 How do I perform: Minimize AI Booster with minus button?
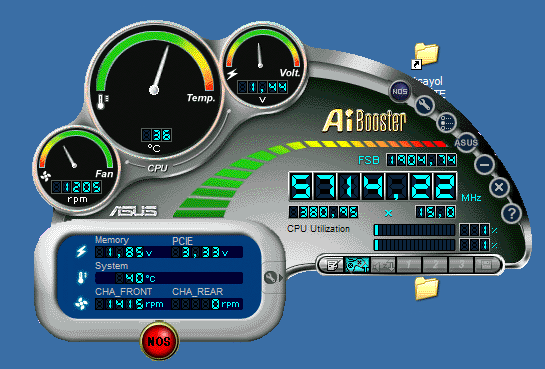[x=484, y=164]
